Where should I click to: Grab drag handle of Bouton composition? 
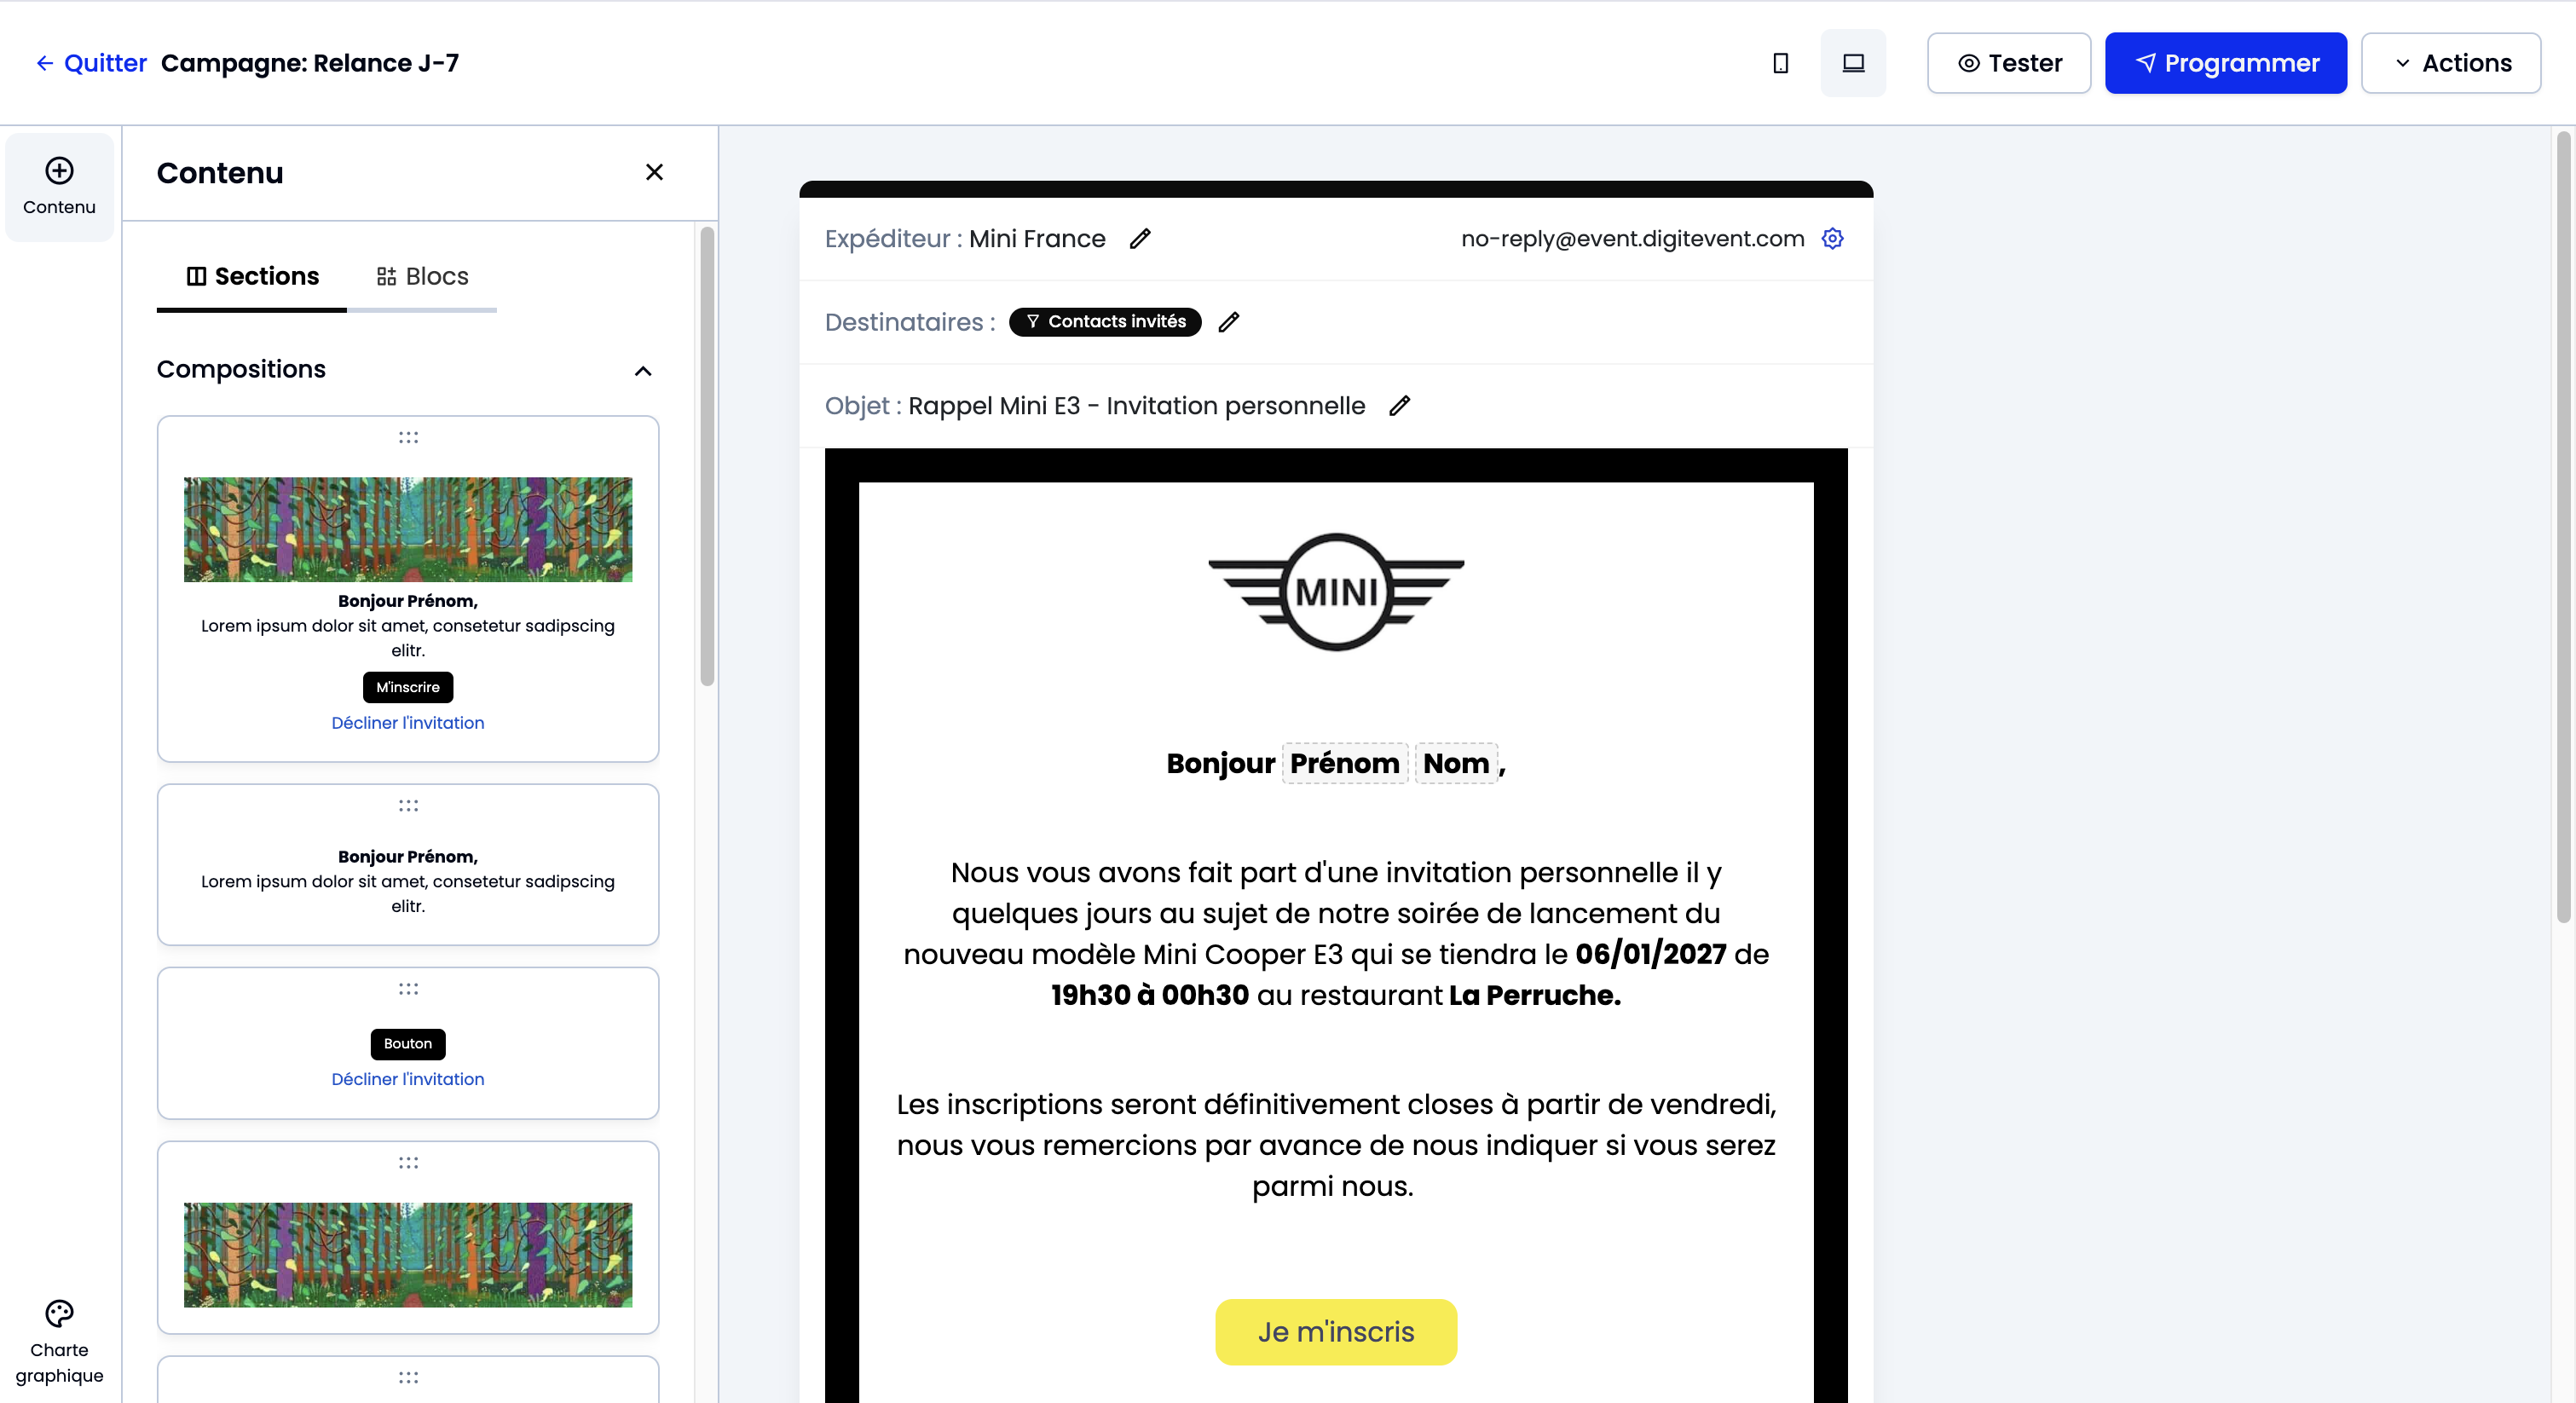click(408, 989)
